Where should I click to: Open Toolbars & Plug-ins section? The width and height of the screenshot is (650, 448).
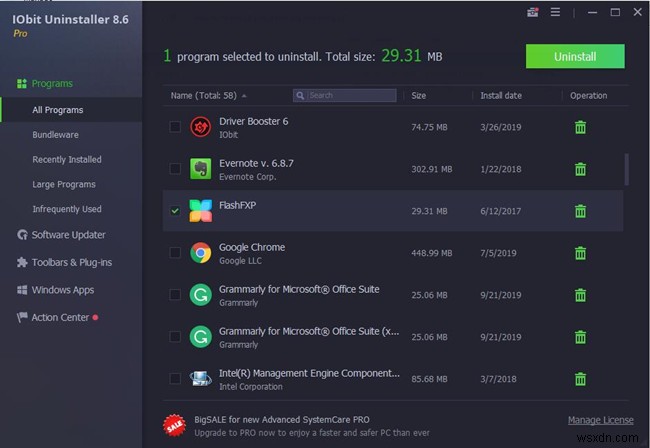click(72, 262)
